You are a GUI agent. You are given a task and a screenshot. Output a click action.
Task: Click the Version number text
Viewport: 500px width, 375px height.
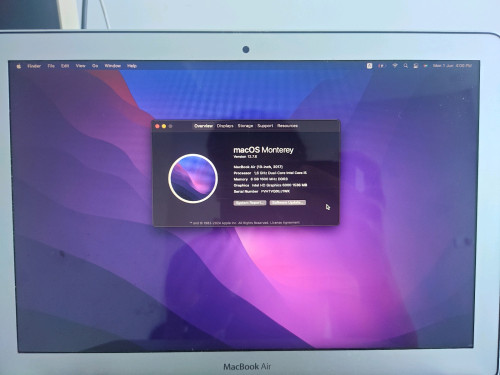[245, 157]
